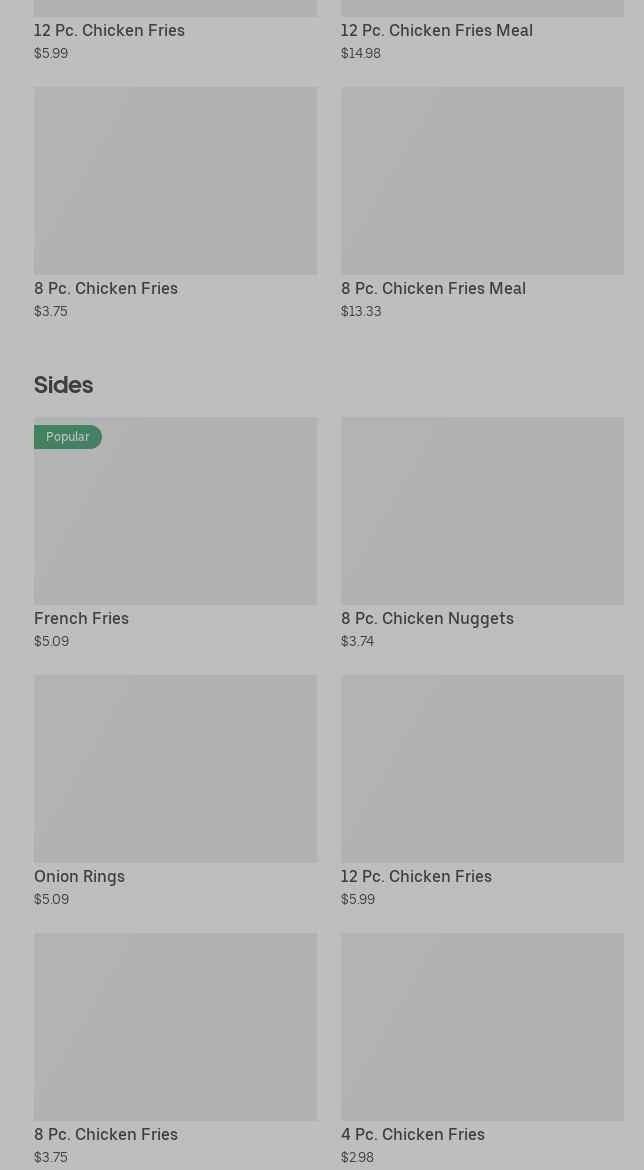Image resolution: width=644 pixels, height=1170 pixels.
Task: Open the 8 Pc. Chicken Nuggets image
Action: 482,511
